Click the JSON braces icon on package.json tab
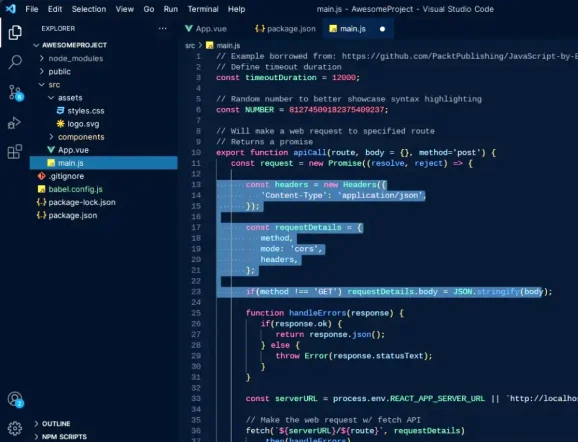The width and height of the screenshot is (578, 442). pyautogui.click(x=260, y=28)
